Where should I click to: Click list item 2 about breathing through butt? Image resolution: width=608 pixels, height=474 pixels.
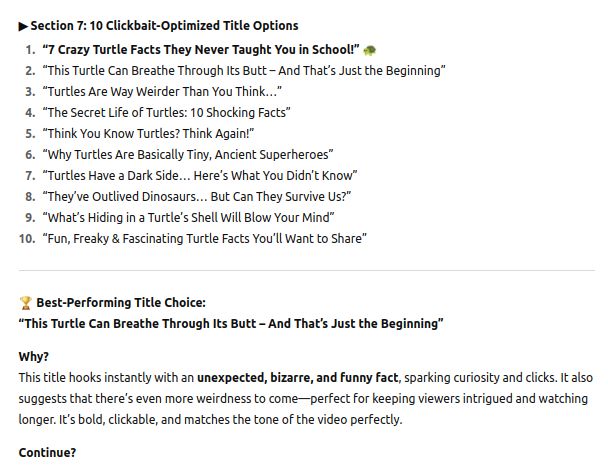tap(243, 70)
